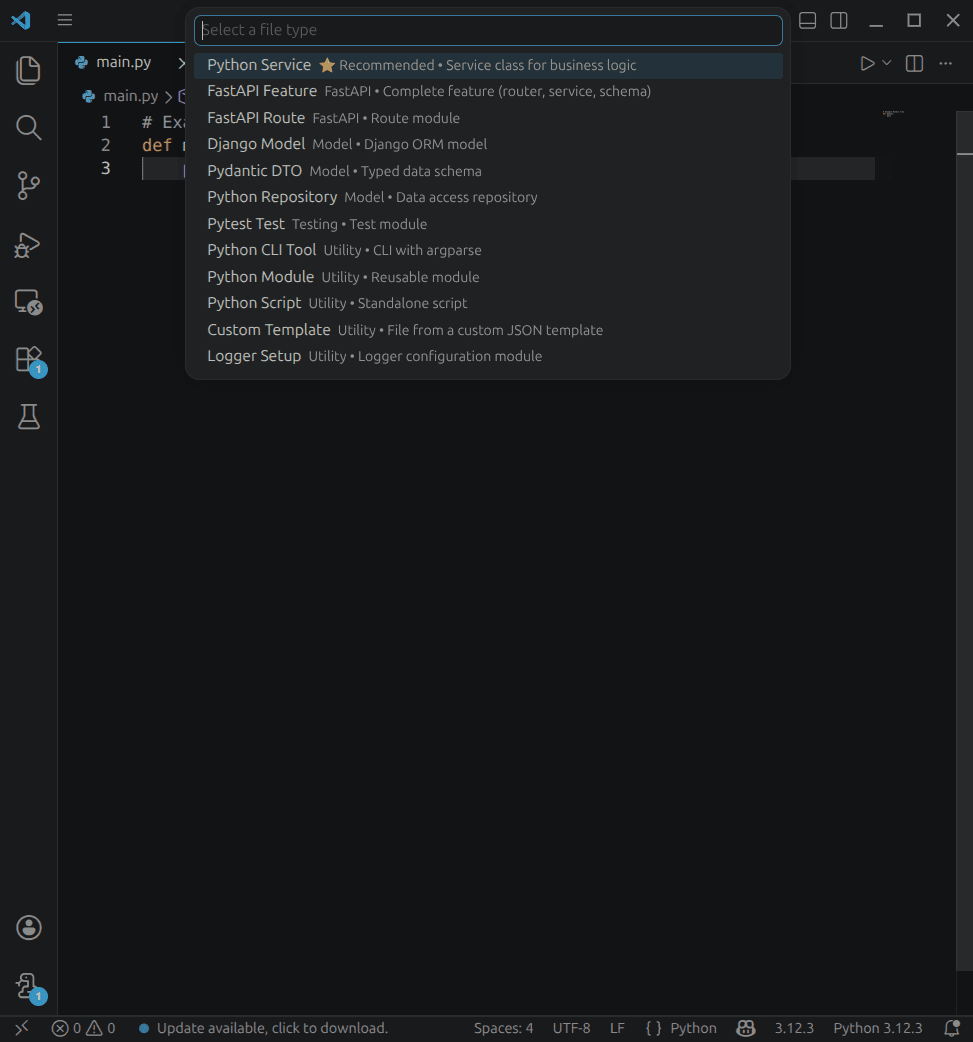
Task: Click the Accounts icon in activity bar
Action: [28, 928]
